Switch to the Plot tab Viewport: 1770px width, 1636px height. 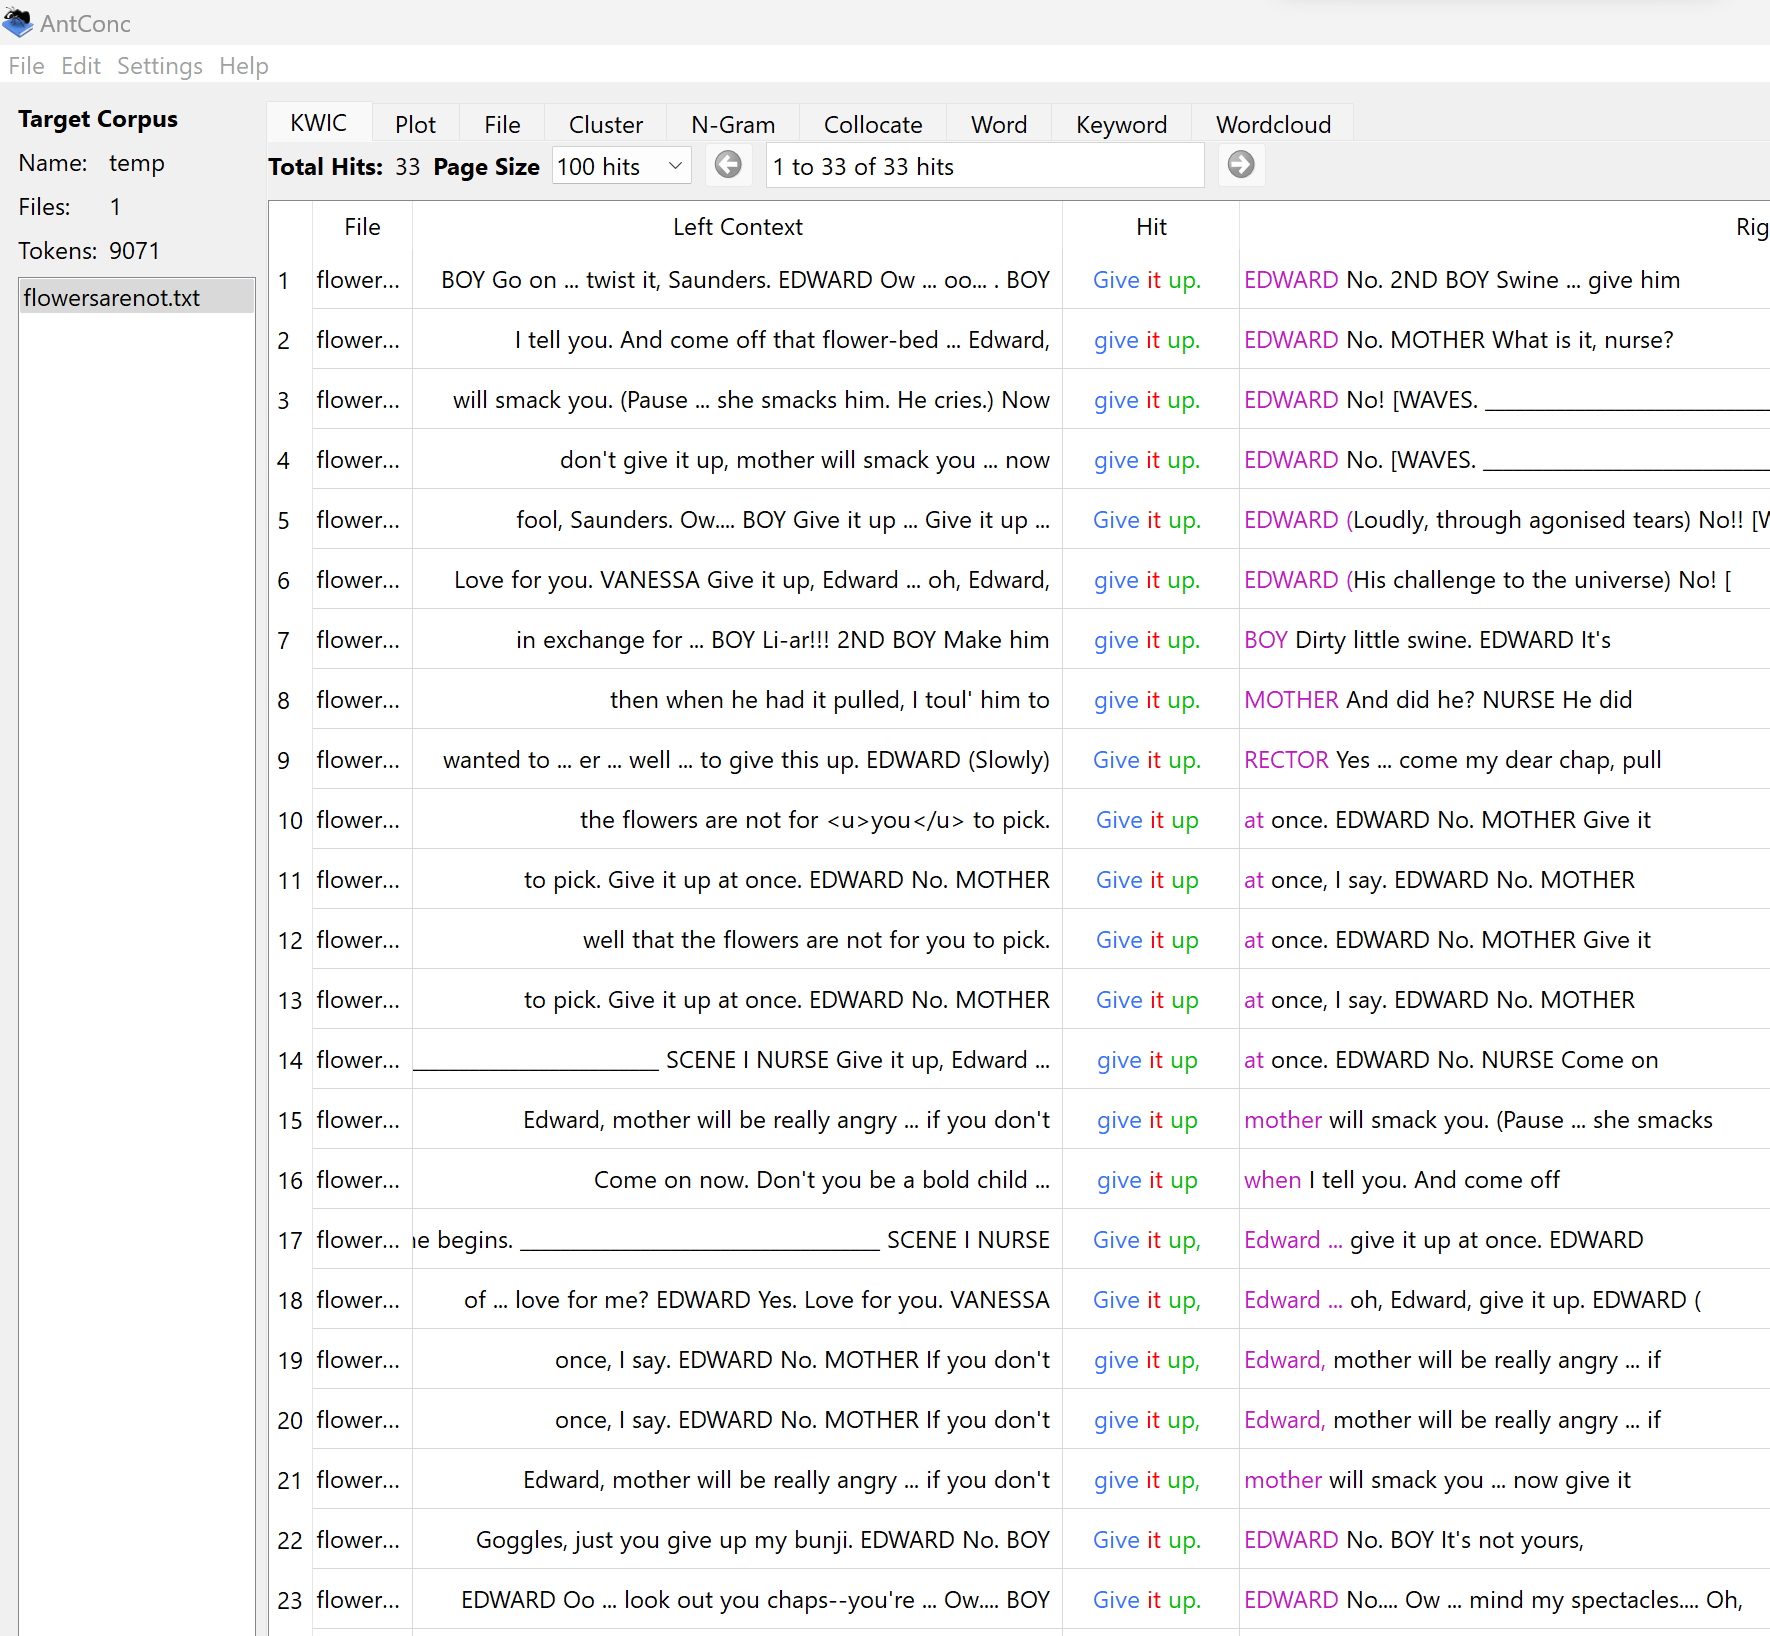click(415, 124)
